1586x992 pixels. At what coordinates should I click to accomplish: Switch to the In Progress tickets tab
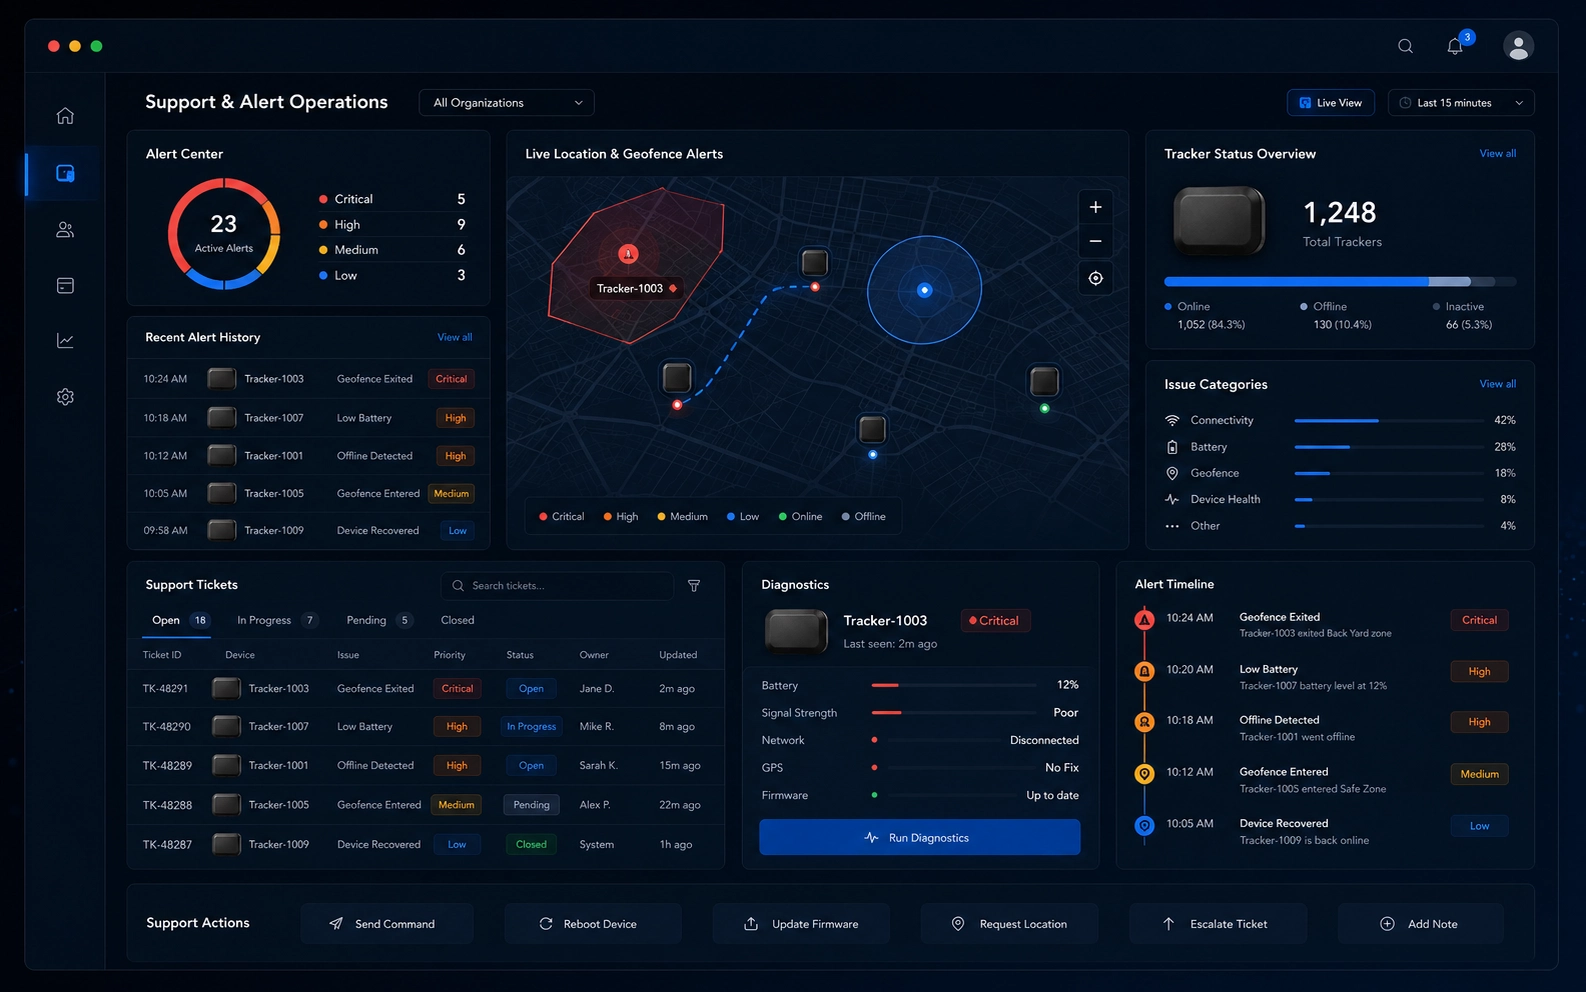coord(277,621)
